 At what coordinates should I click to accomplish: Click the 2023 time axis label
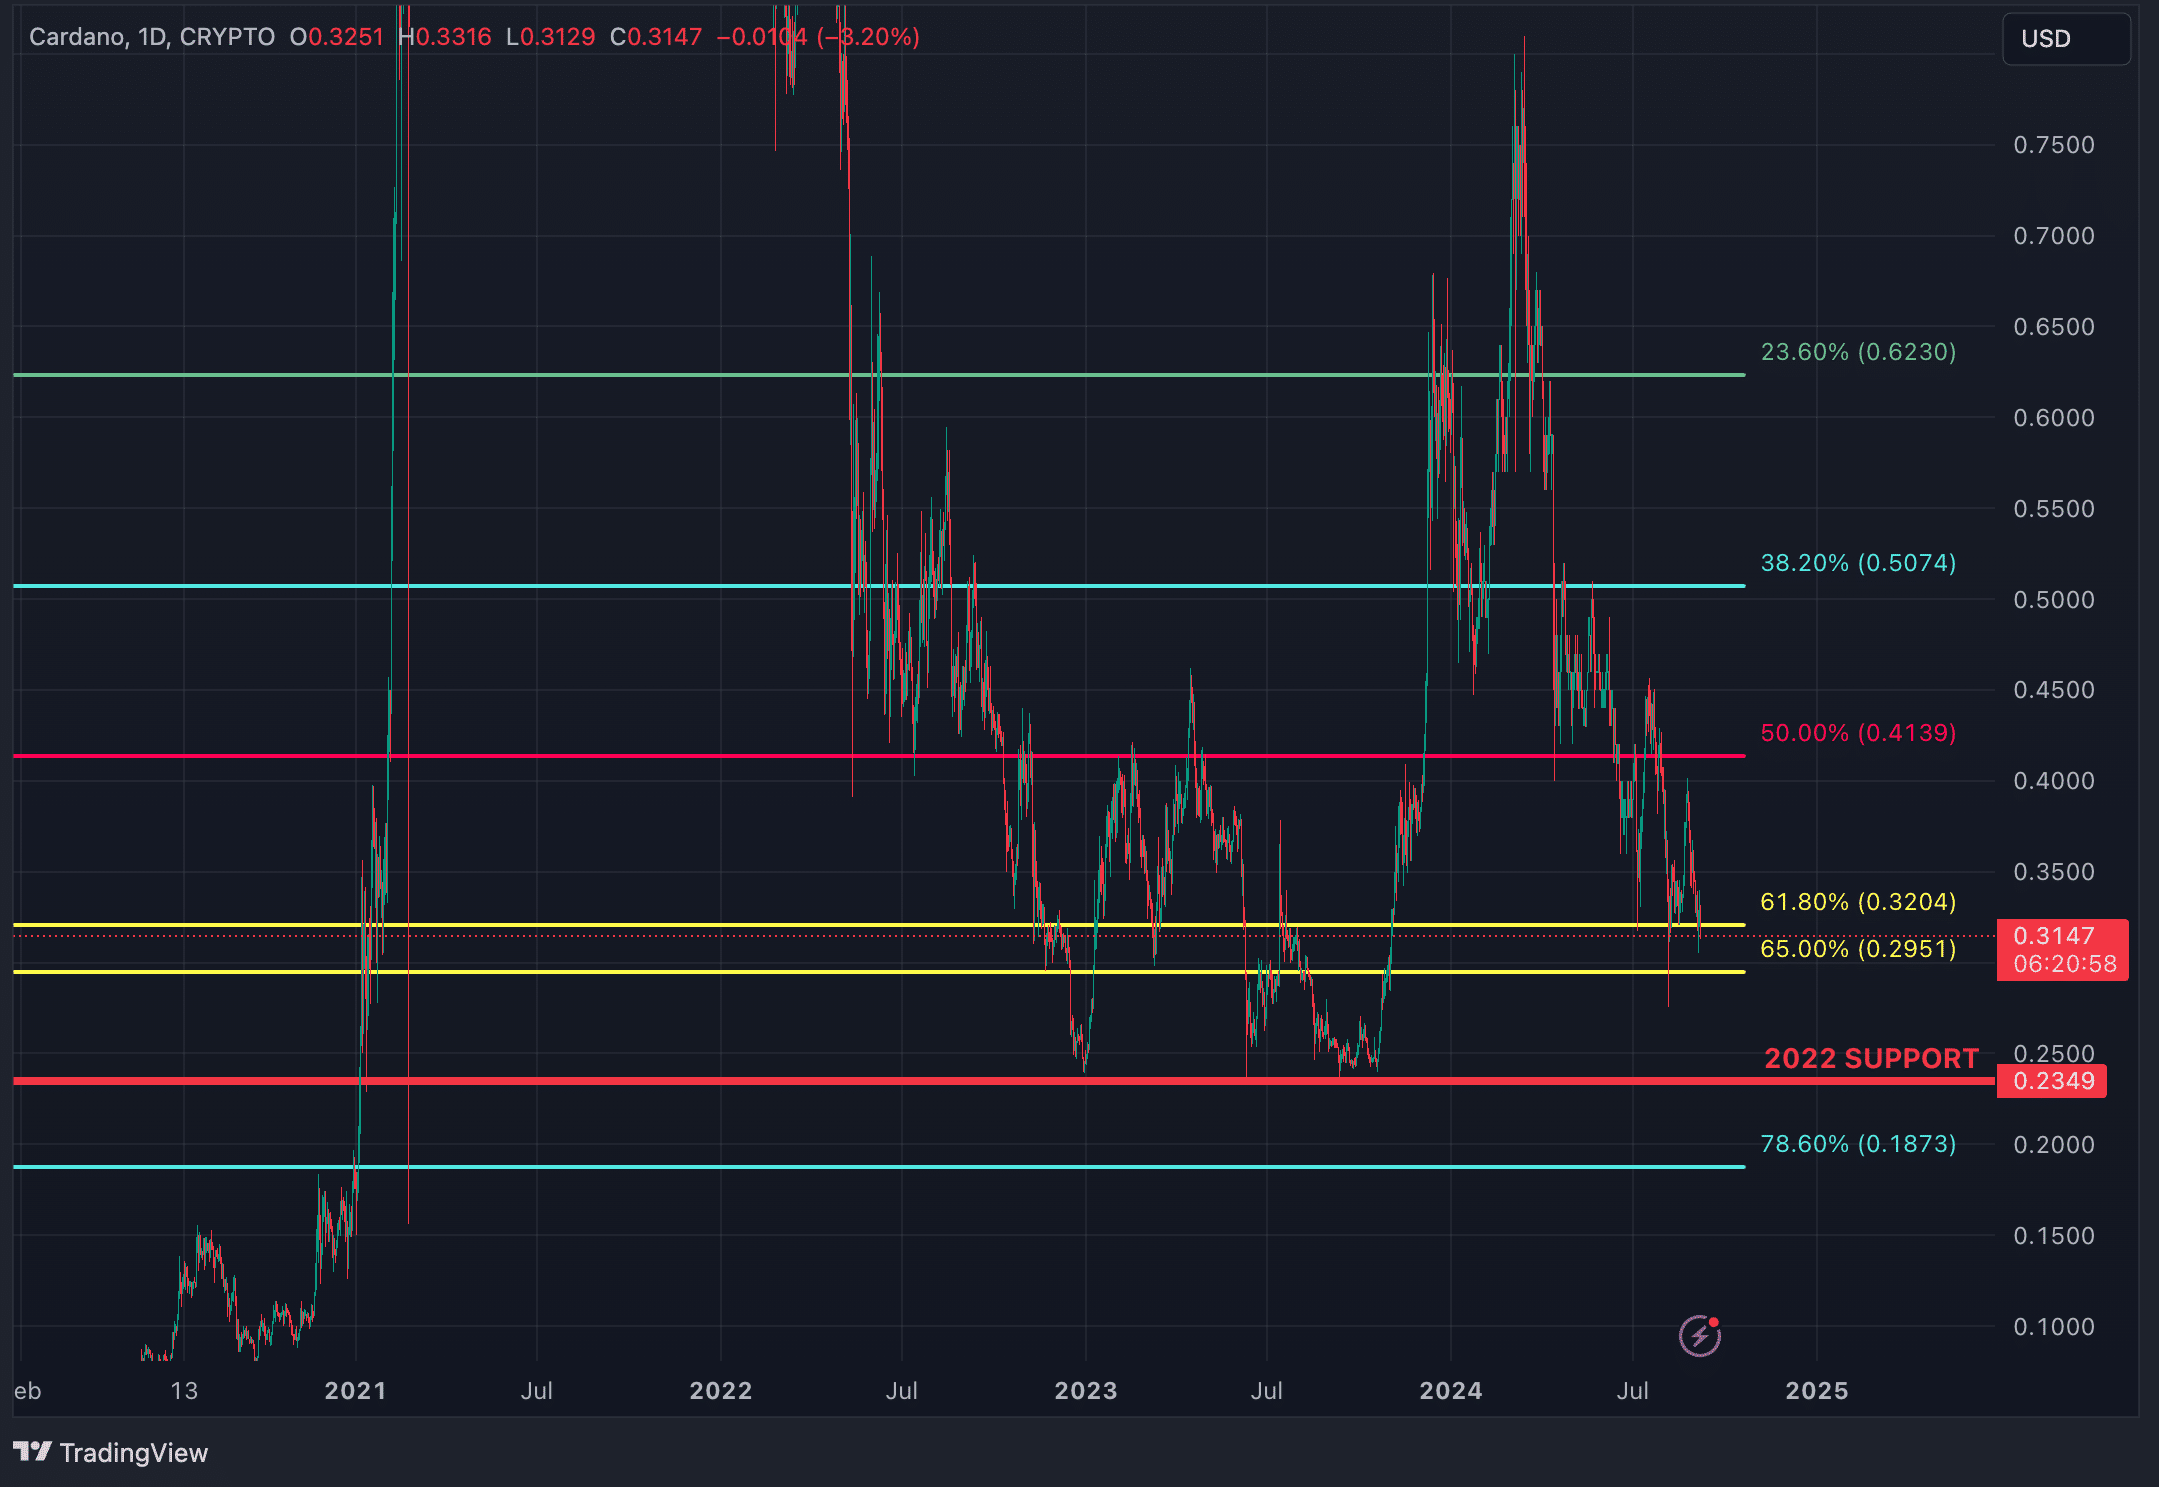point(1086,1391)
